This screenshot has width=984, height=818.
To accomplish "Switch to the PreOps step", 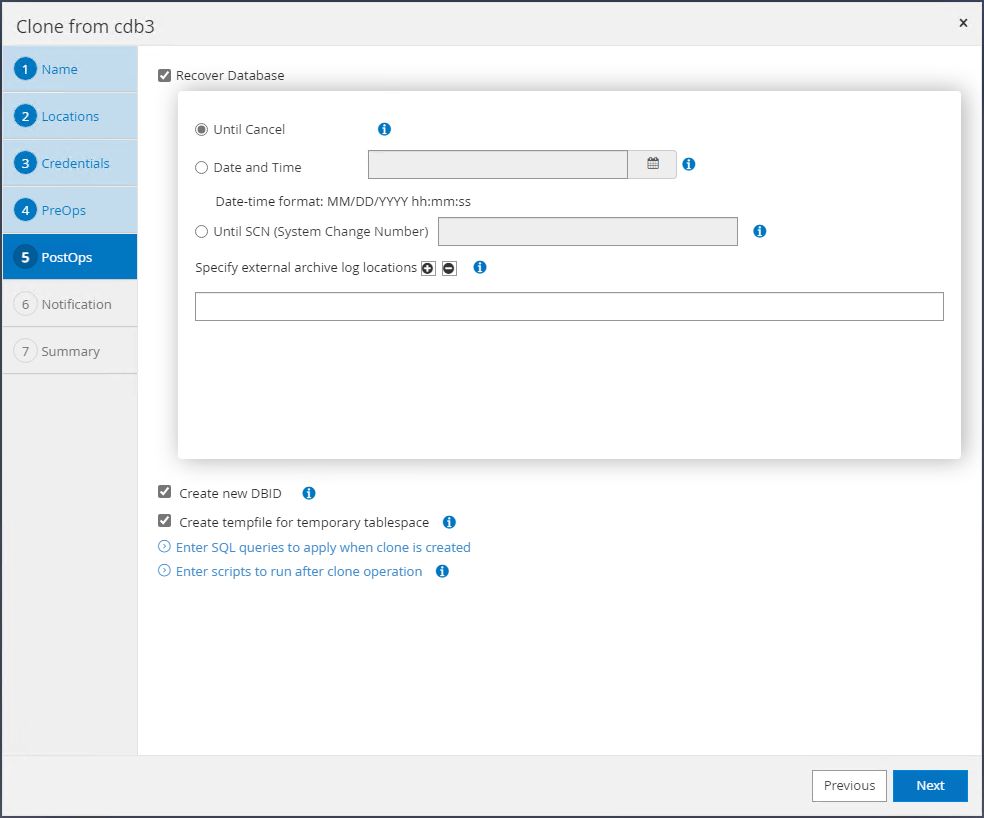I will pos(63,210).
